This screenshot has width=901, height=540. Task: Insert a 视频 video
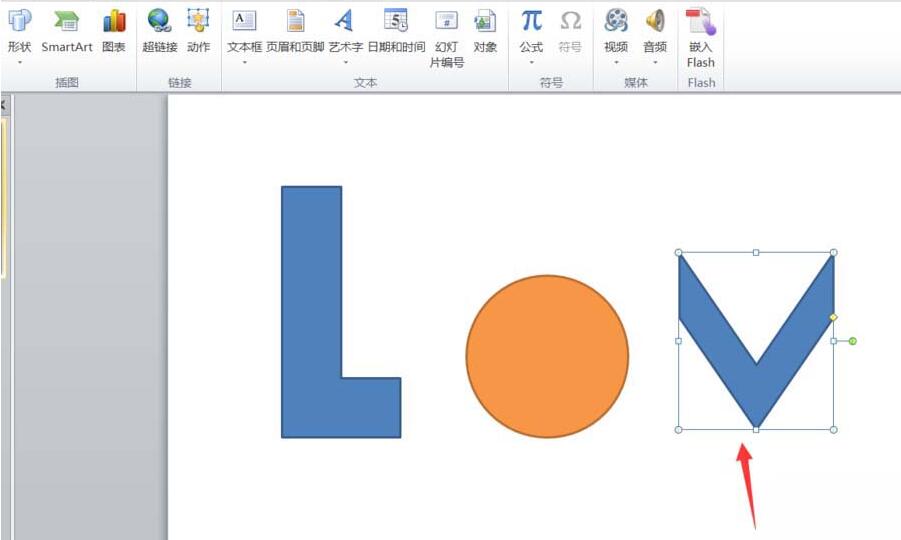pos(616,32)
